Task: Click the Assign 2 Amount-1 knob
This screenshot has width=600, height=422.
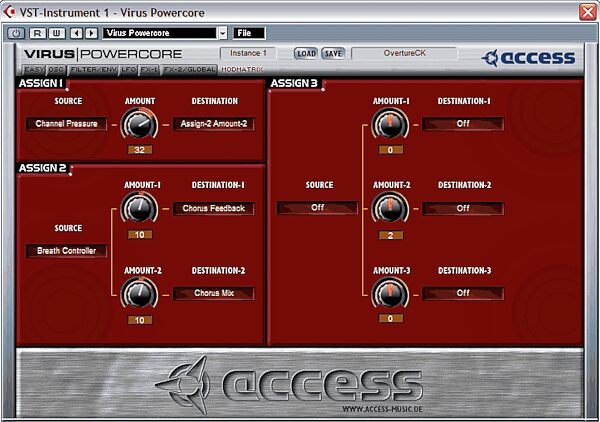Action: click(139, 209)
